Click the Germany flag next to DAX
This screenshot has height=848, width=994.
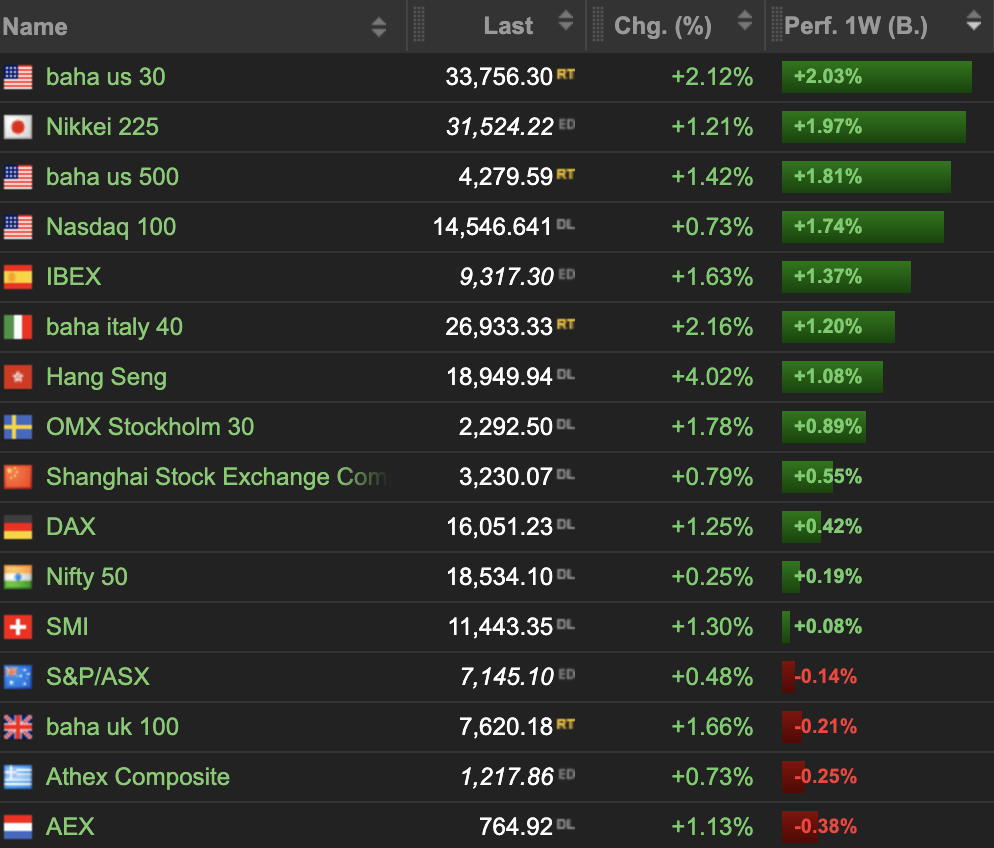[x=18, y=527]
